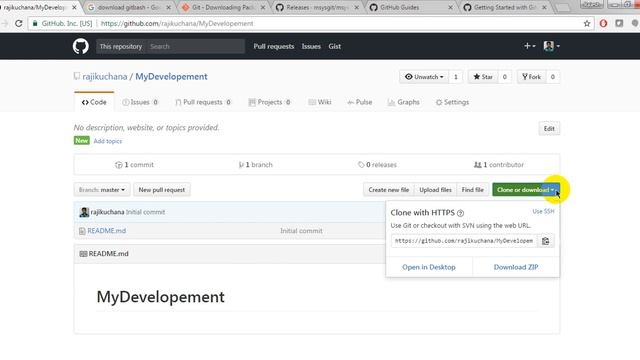
Task: Click the Edit description button
Action: [549, 129]
